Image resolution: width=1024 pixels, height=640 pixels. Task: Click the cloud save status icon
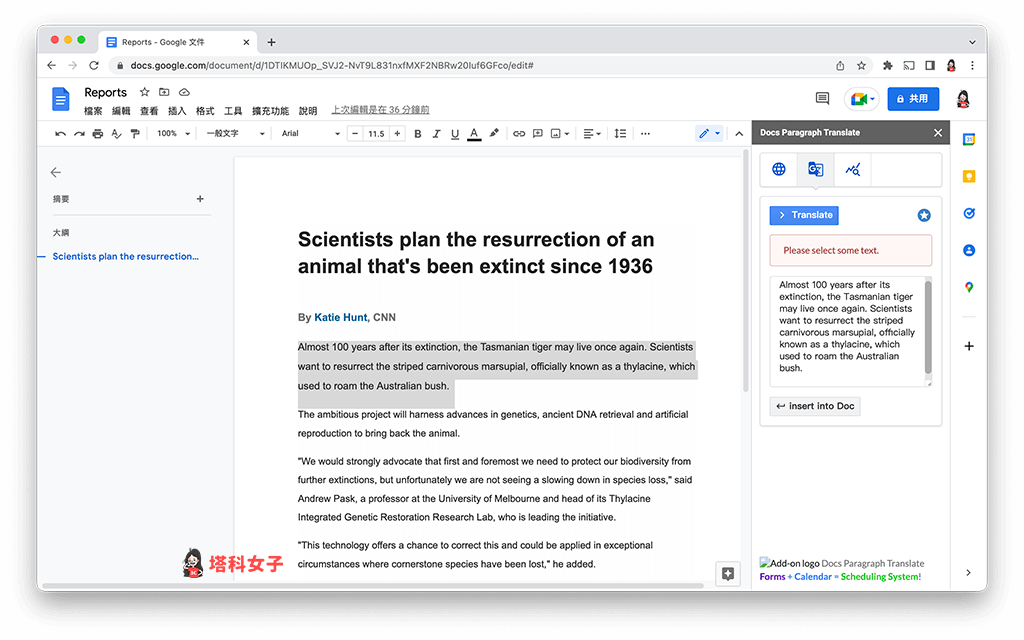point(184,92)
